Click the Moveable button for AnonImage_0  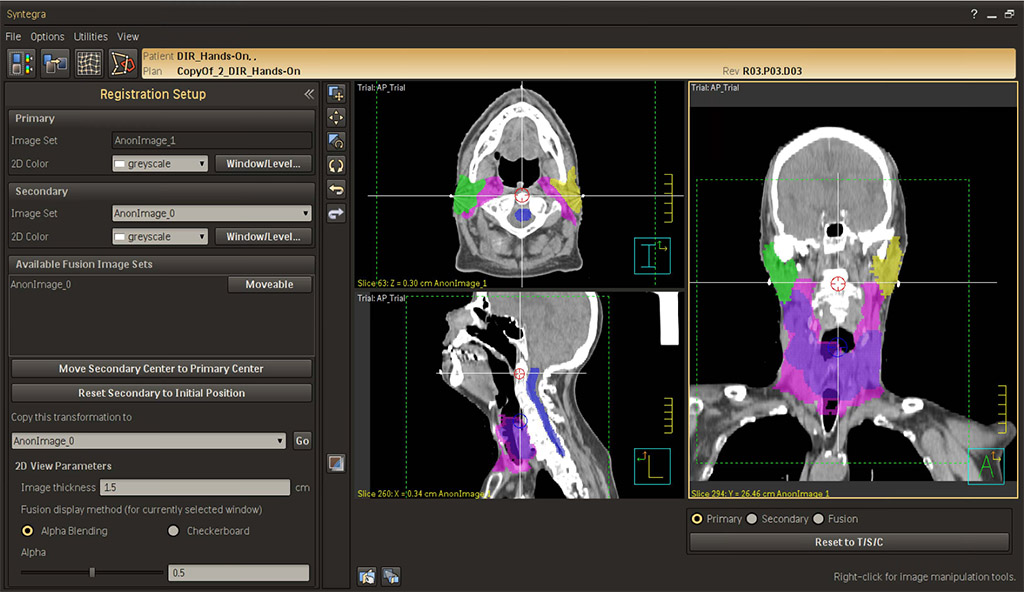coord(269,284)
